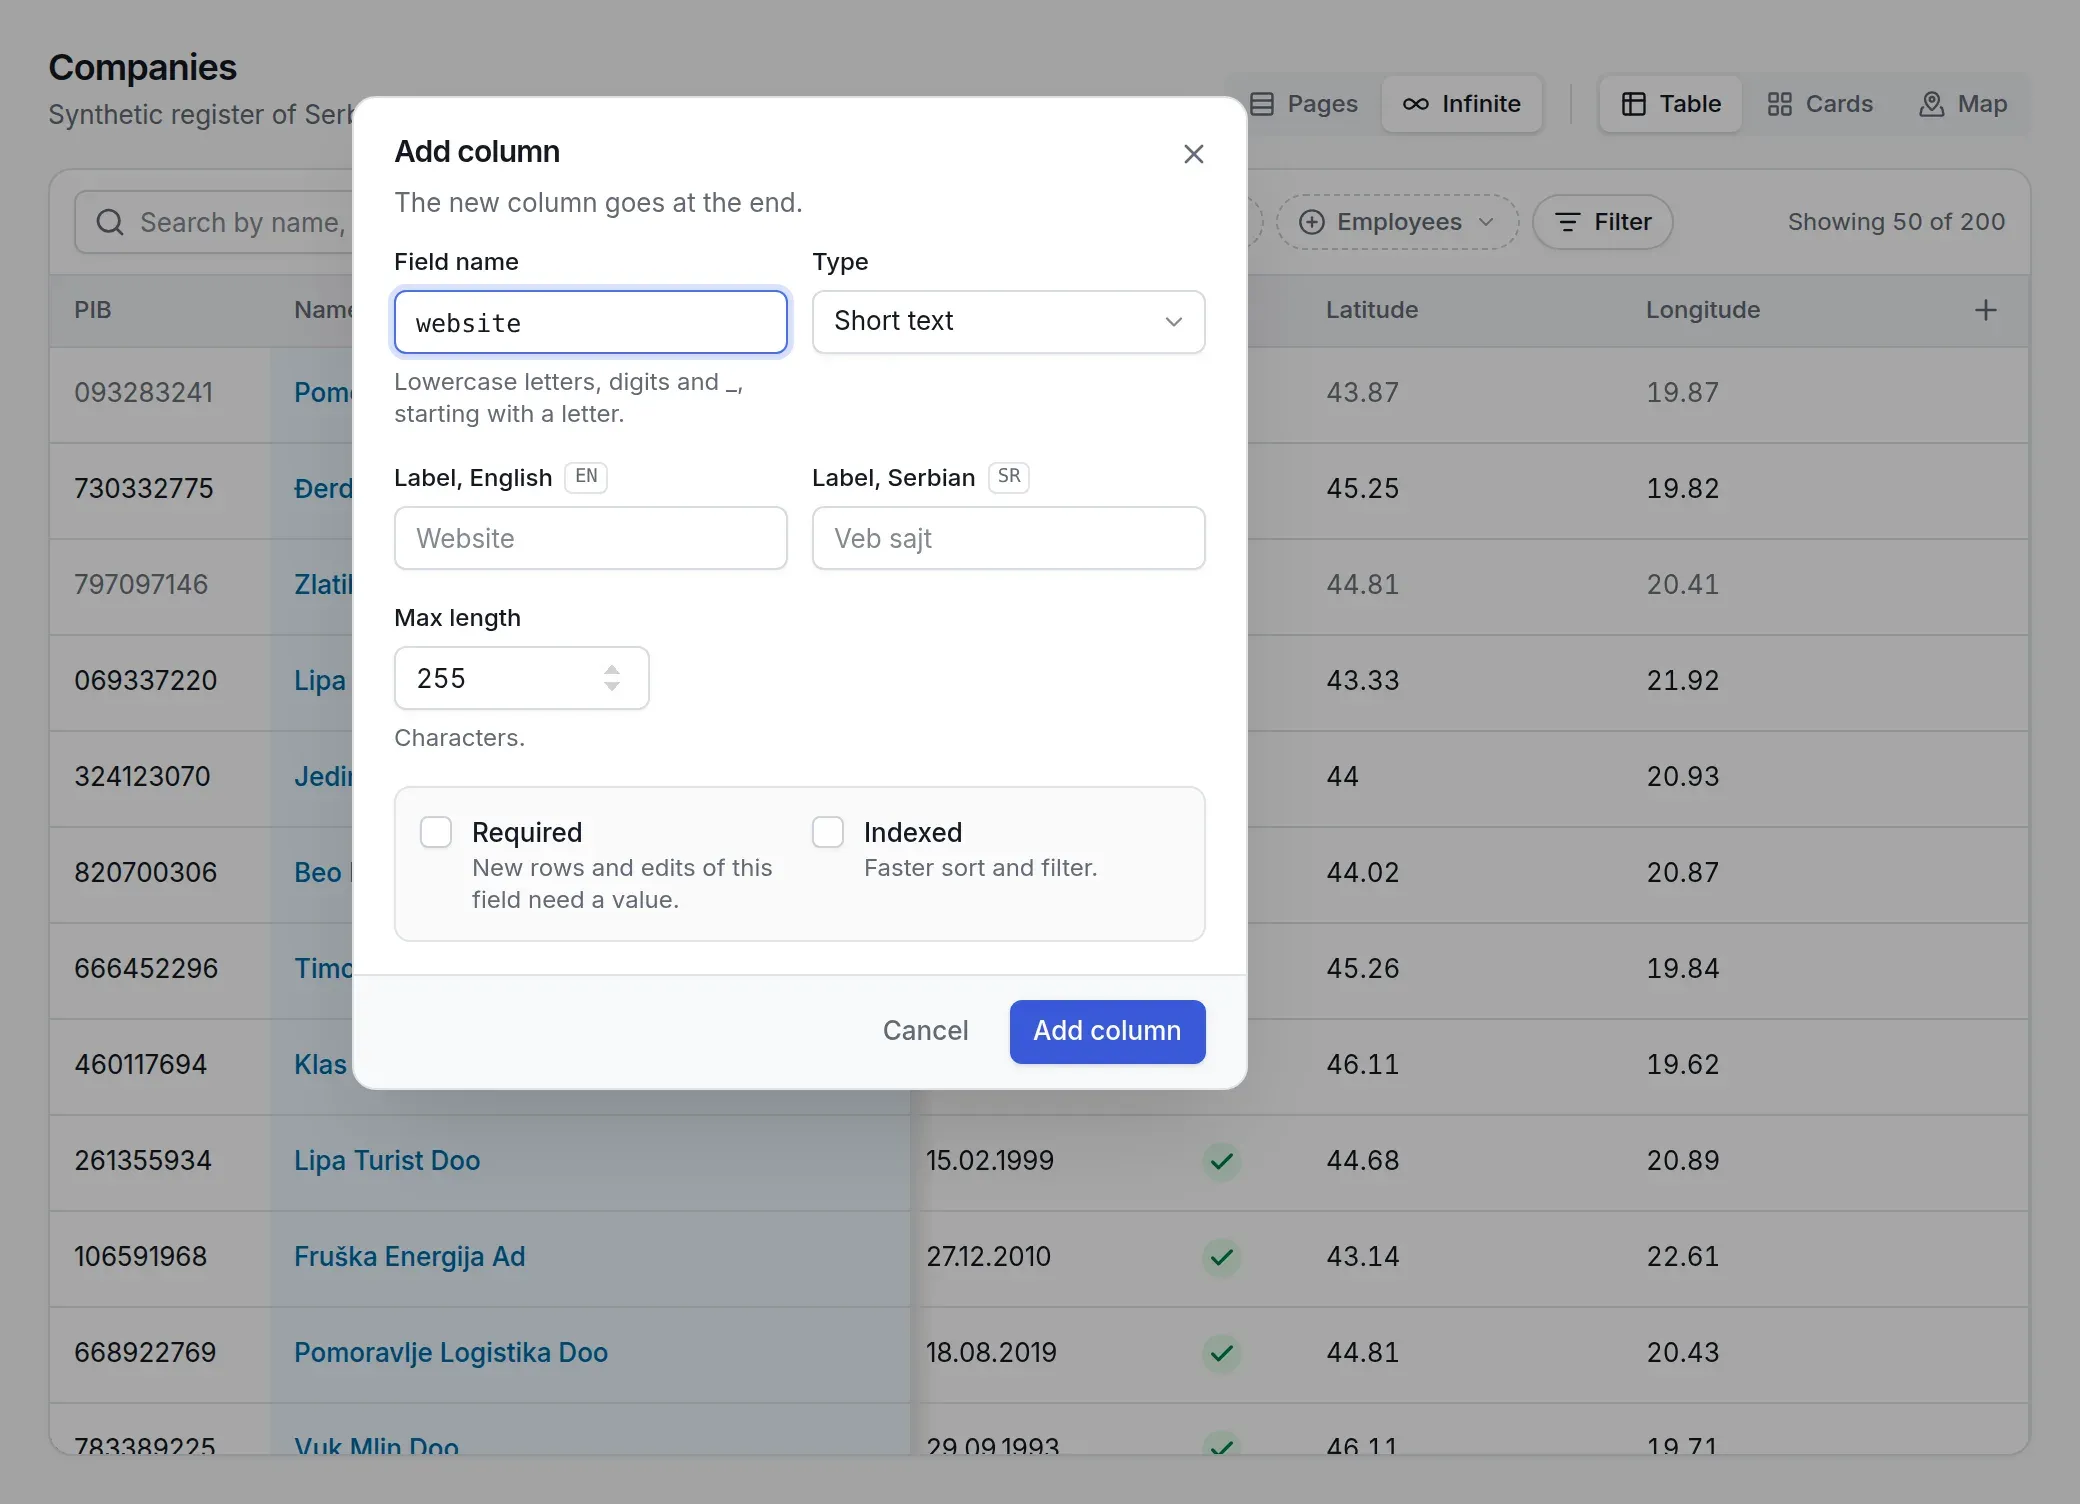Select PIB cell 668922769

coord(145,1353)
